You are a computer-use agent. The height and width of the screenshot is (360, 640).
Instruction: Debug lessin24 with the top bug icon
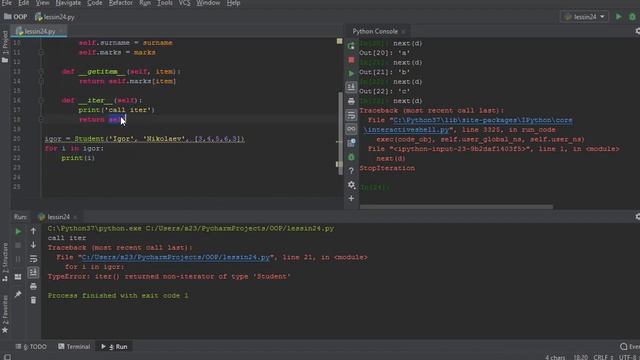[632, 17]
